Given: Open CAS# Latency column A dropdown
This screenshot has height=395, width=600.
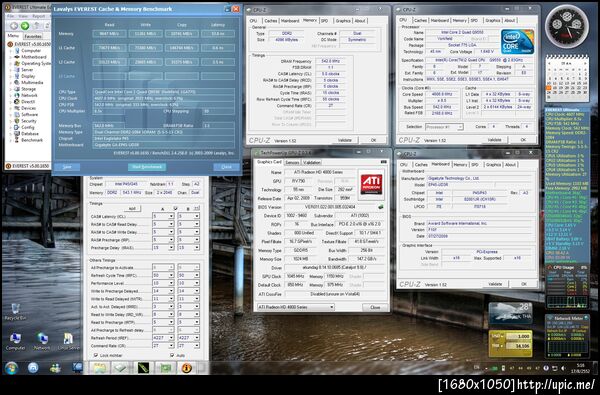Looking at the screenshot, I should 171,216.
